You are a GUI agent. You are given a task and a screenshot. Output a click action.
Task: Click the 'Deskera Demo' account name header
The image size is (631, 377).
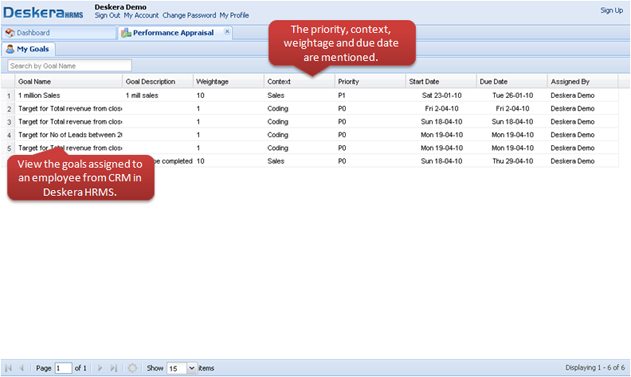point(120,7)
